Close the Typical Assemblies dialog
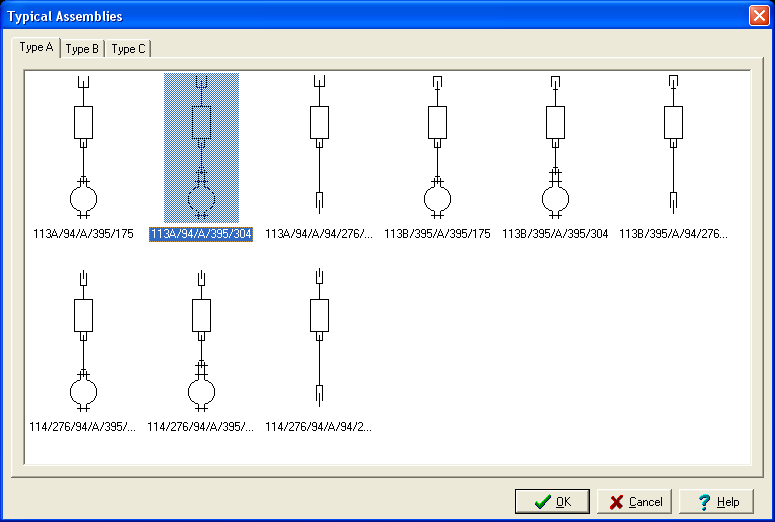775x522 pixels. (758, 16)
